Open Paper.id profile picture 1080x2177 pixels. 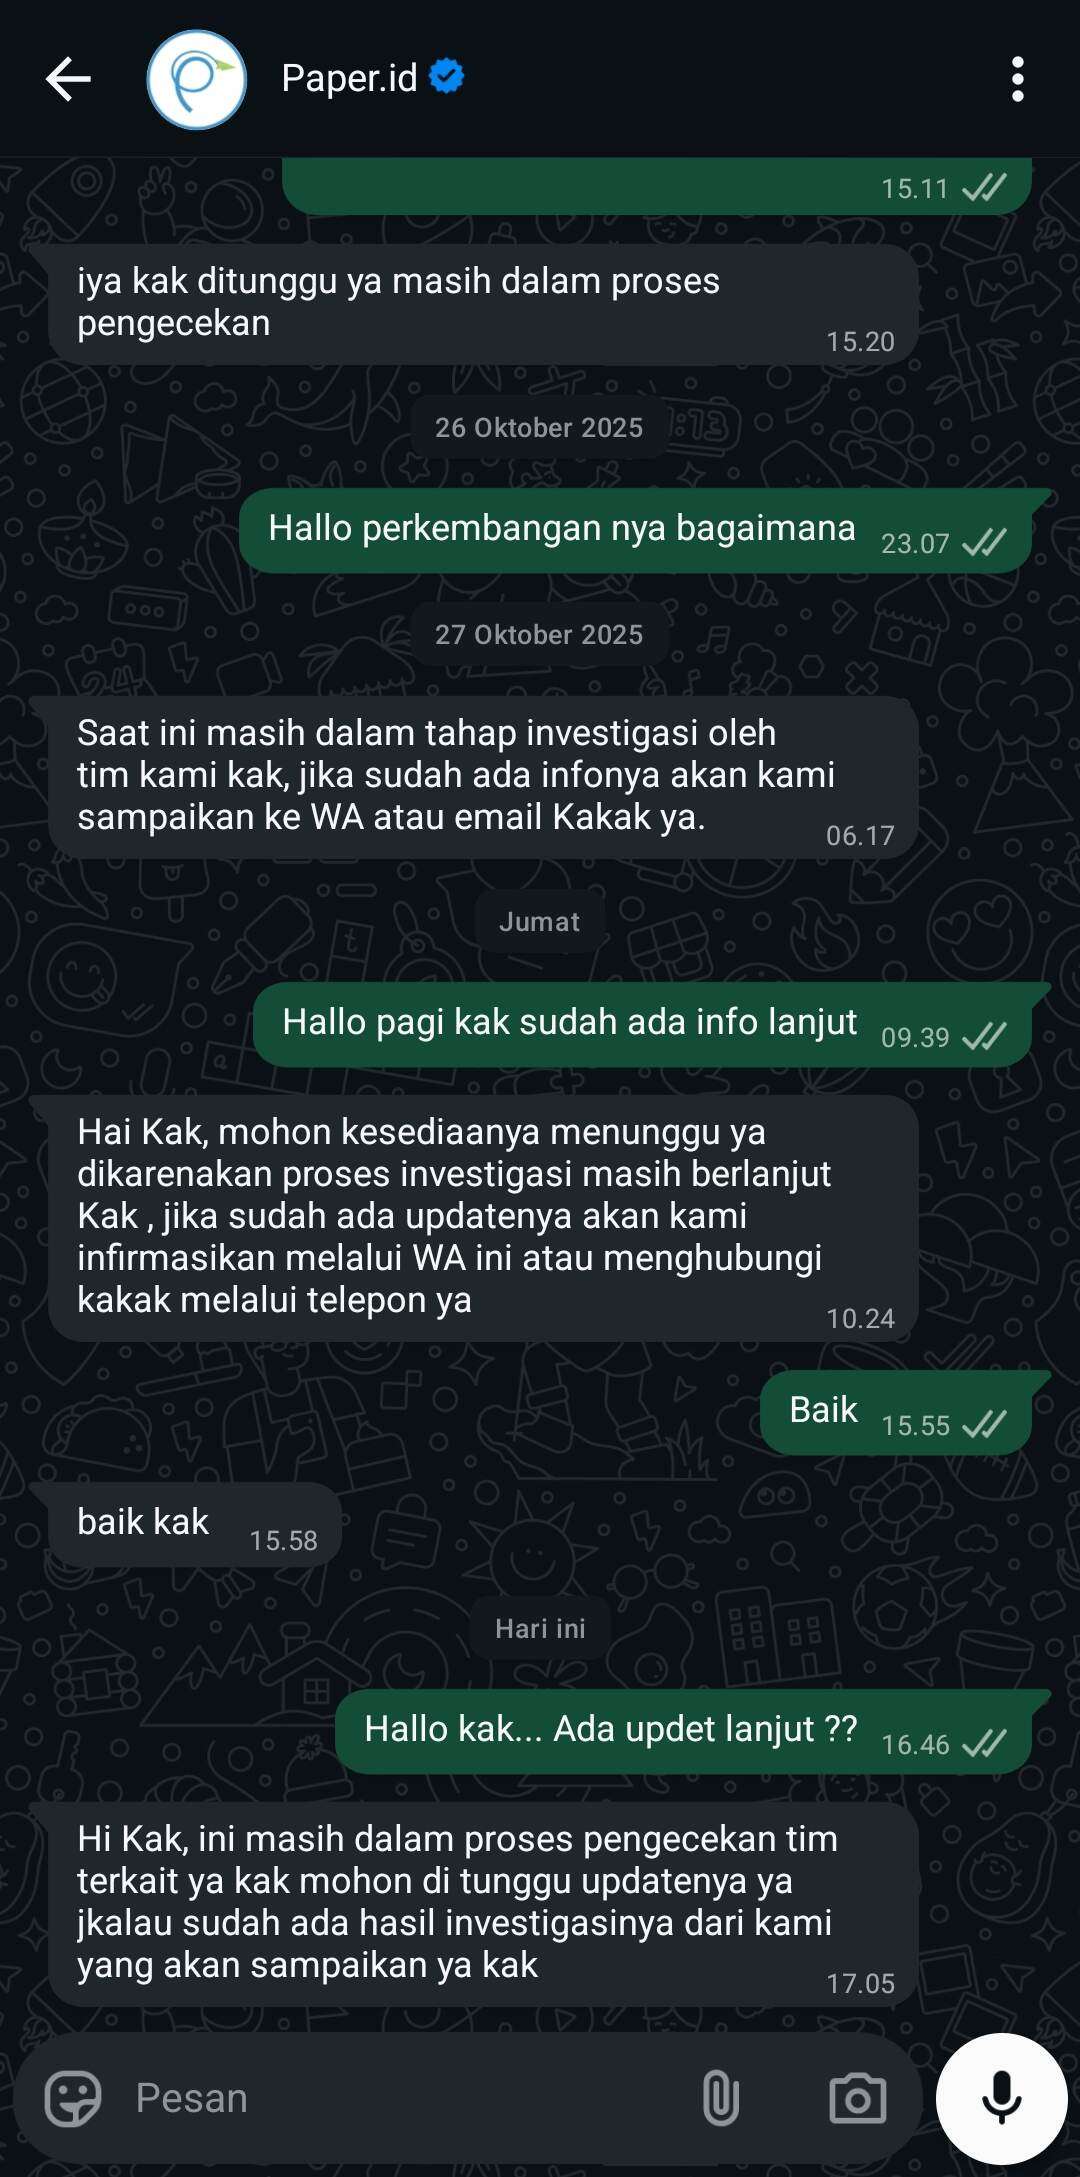(x=197, y=79)
